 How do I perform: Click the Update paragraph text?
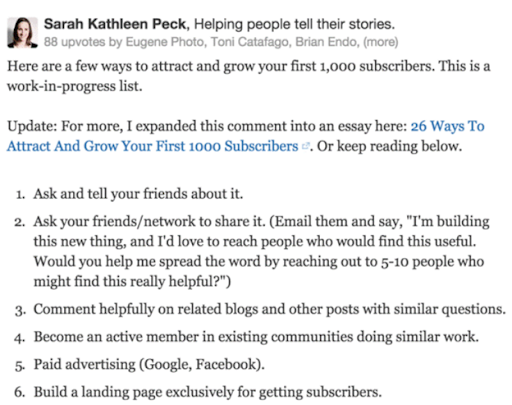(209, 126)
